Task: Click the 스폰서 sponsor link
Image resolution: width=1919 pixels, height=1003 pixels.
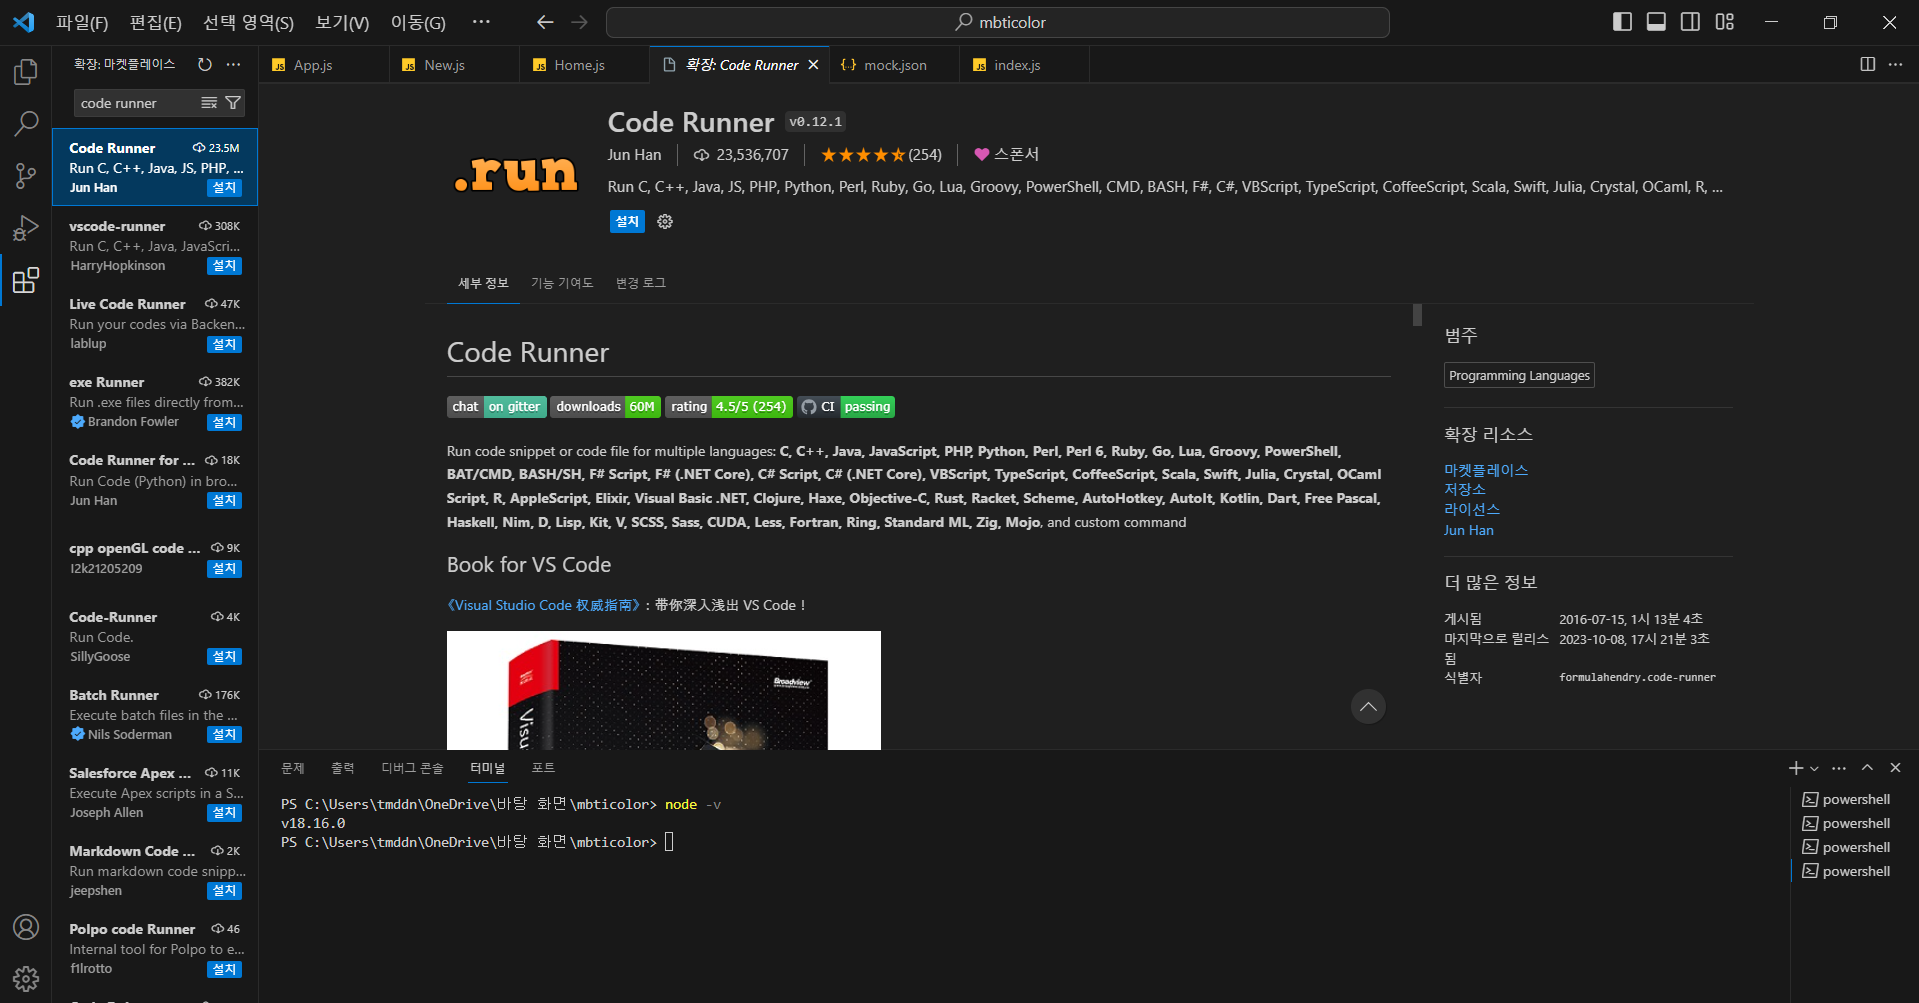Action: coord(1007,154)
